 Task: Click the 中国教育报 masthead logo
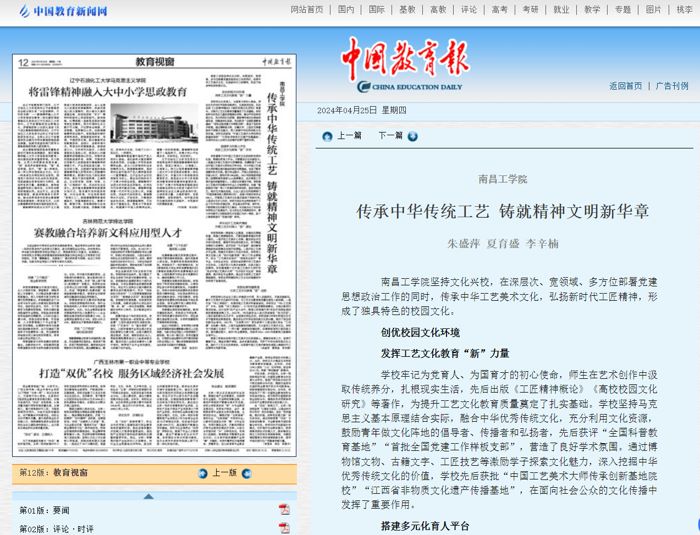coord(405,65)
